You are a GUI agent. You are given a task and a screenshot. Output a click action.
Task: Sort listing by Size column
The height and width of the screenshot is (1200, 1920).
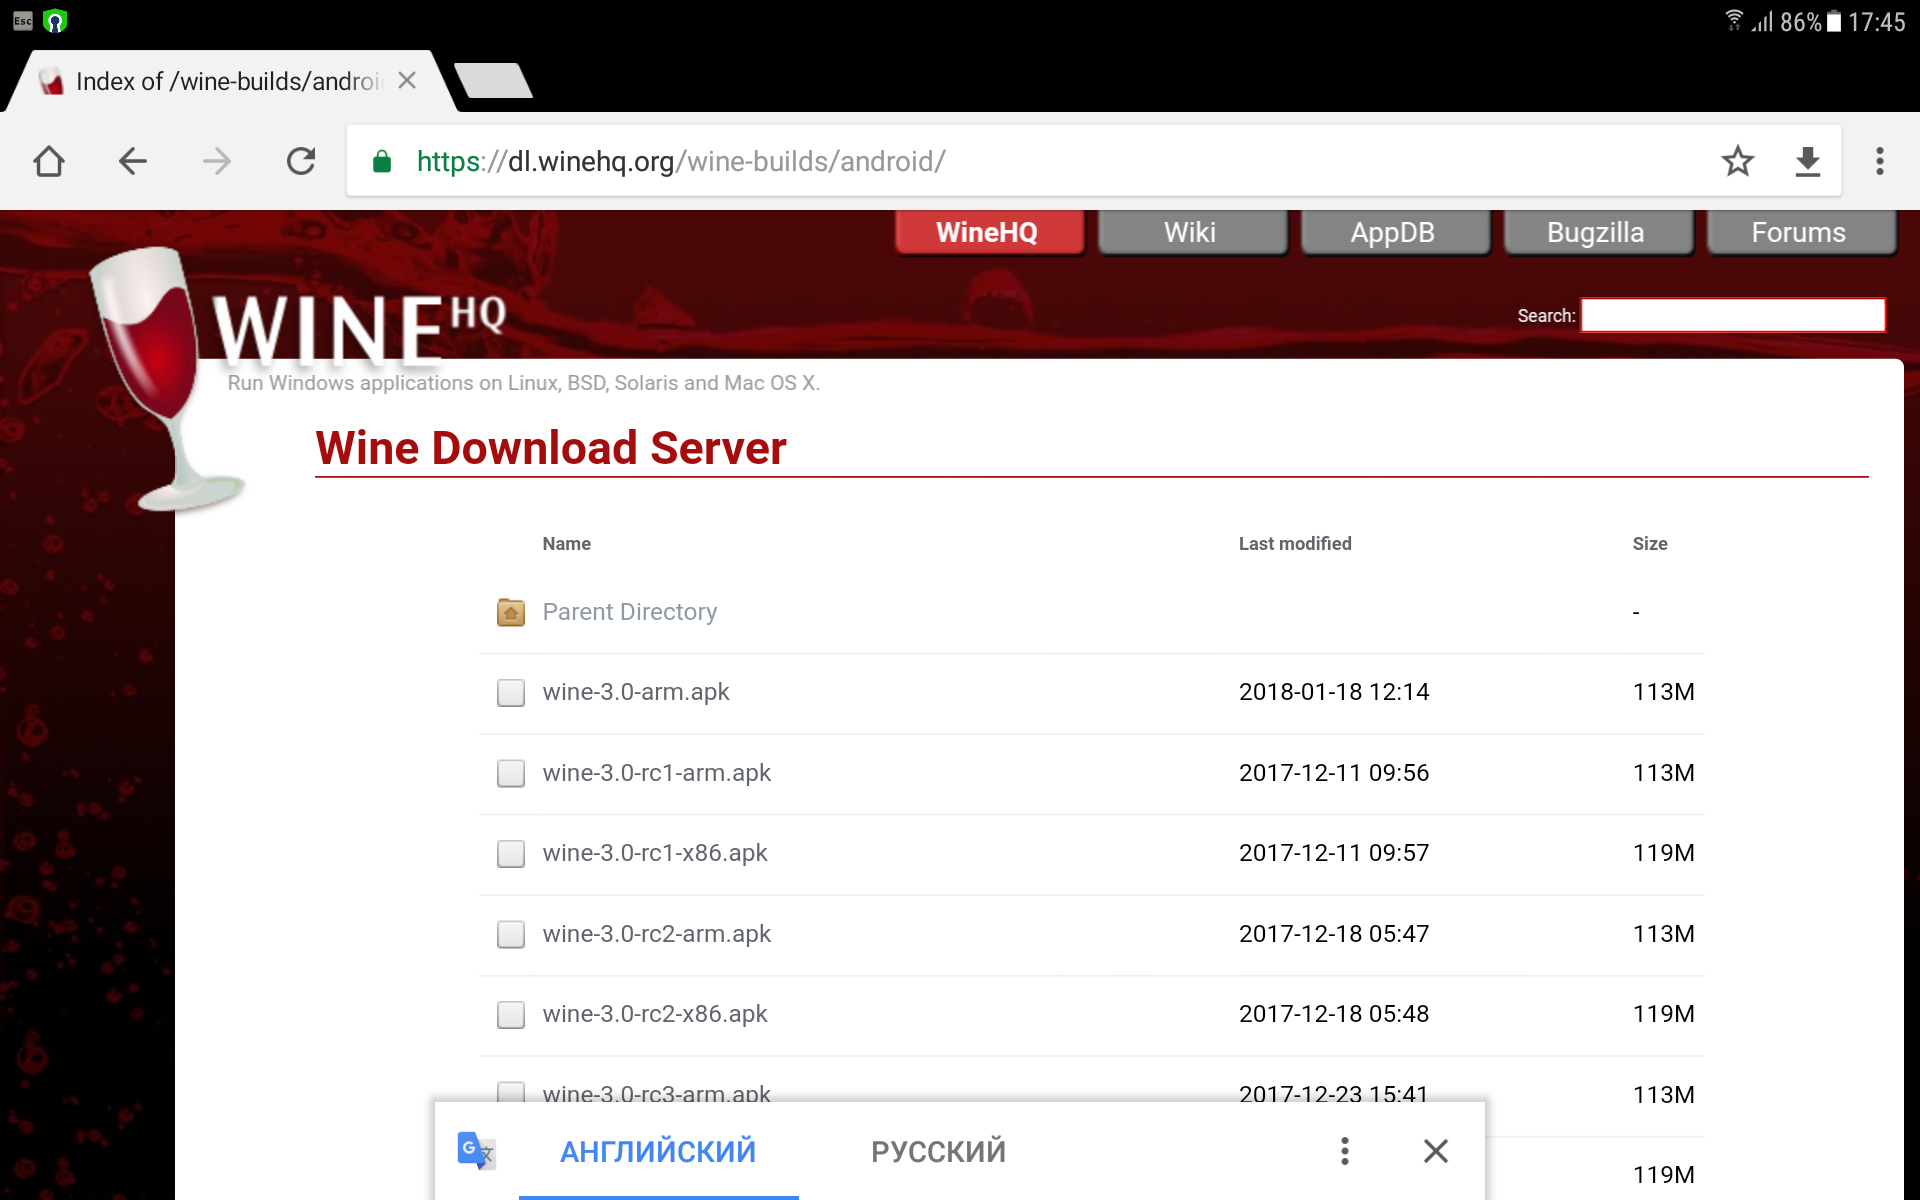click(x=1650, y=544)
